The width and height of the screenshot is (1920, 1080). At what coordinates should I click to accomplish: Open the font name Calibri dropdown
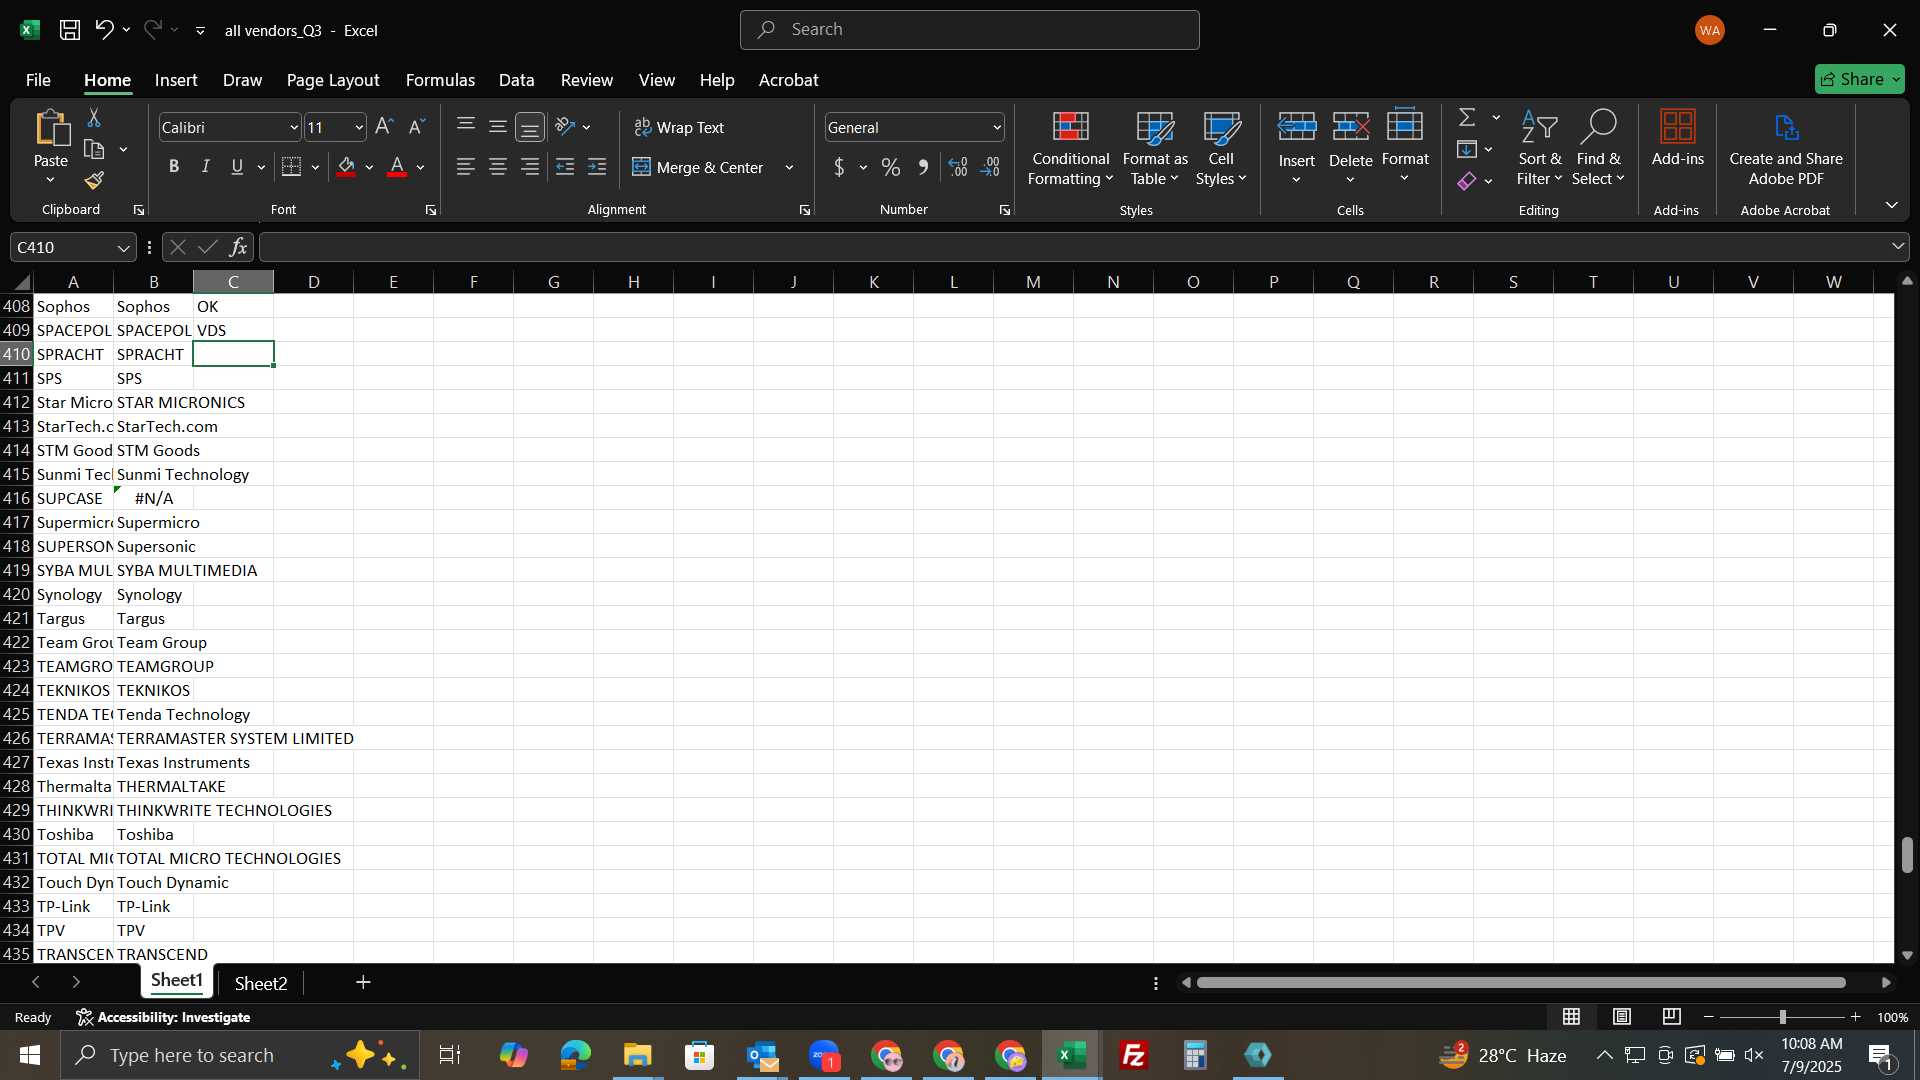click(294, 128)
